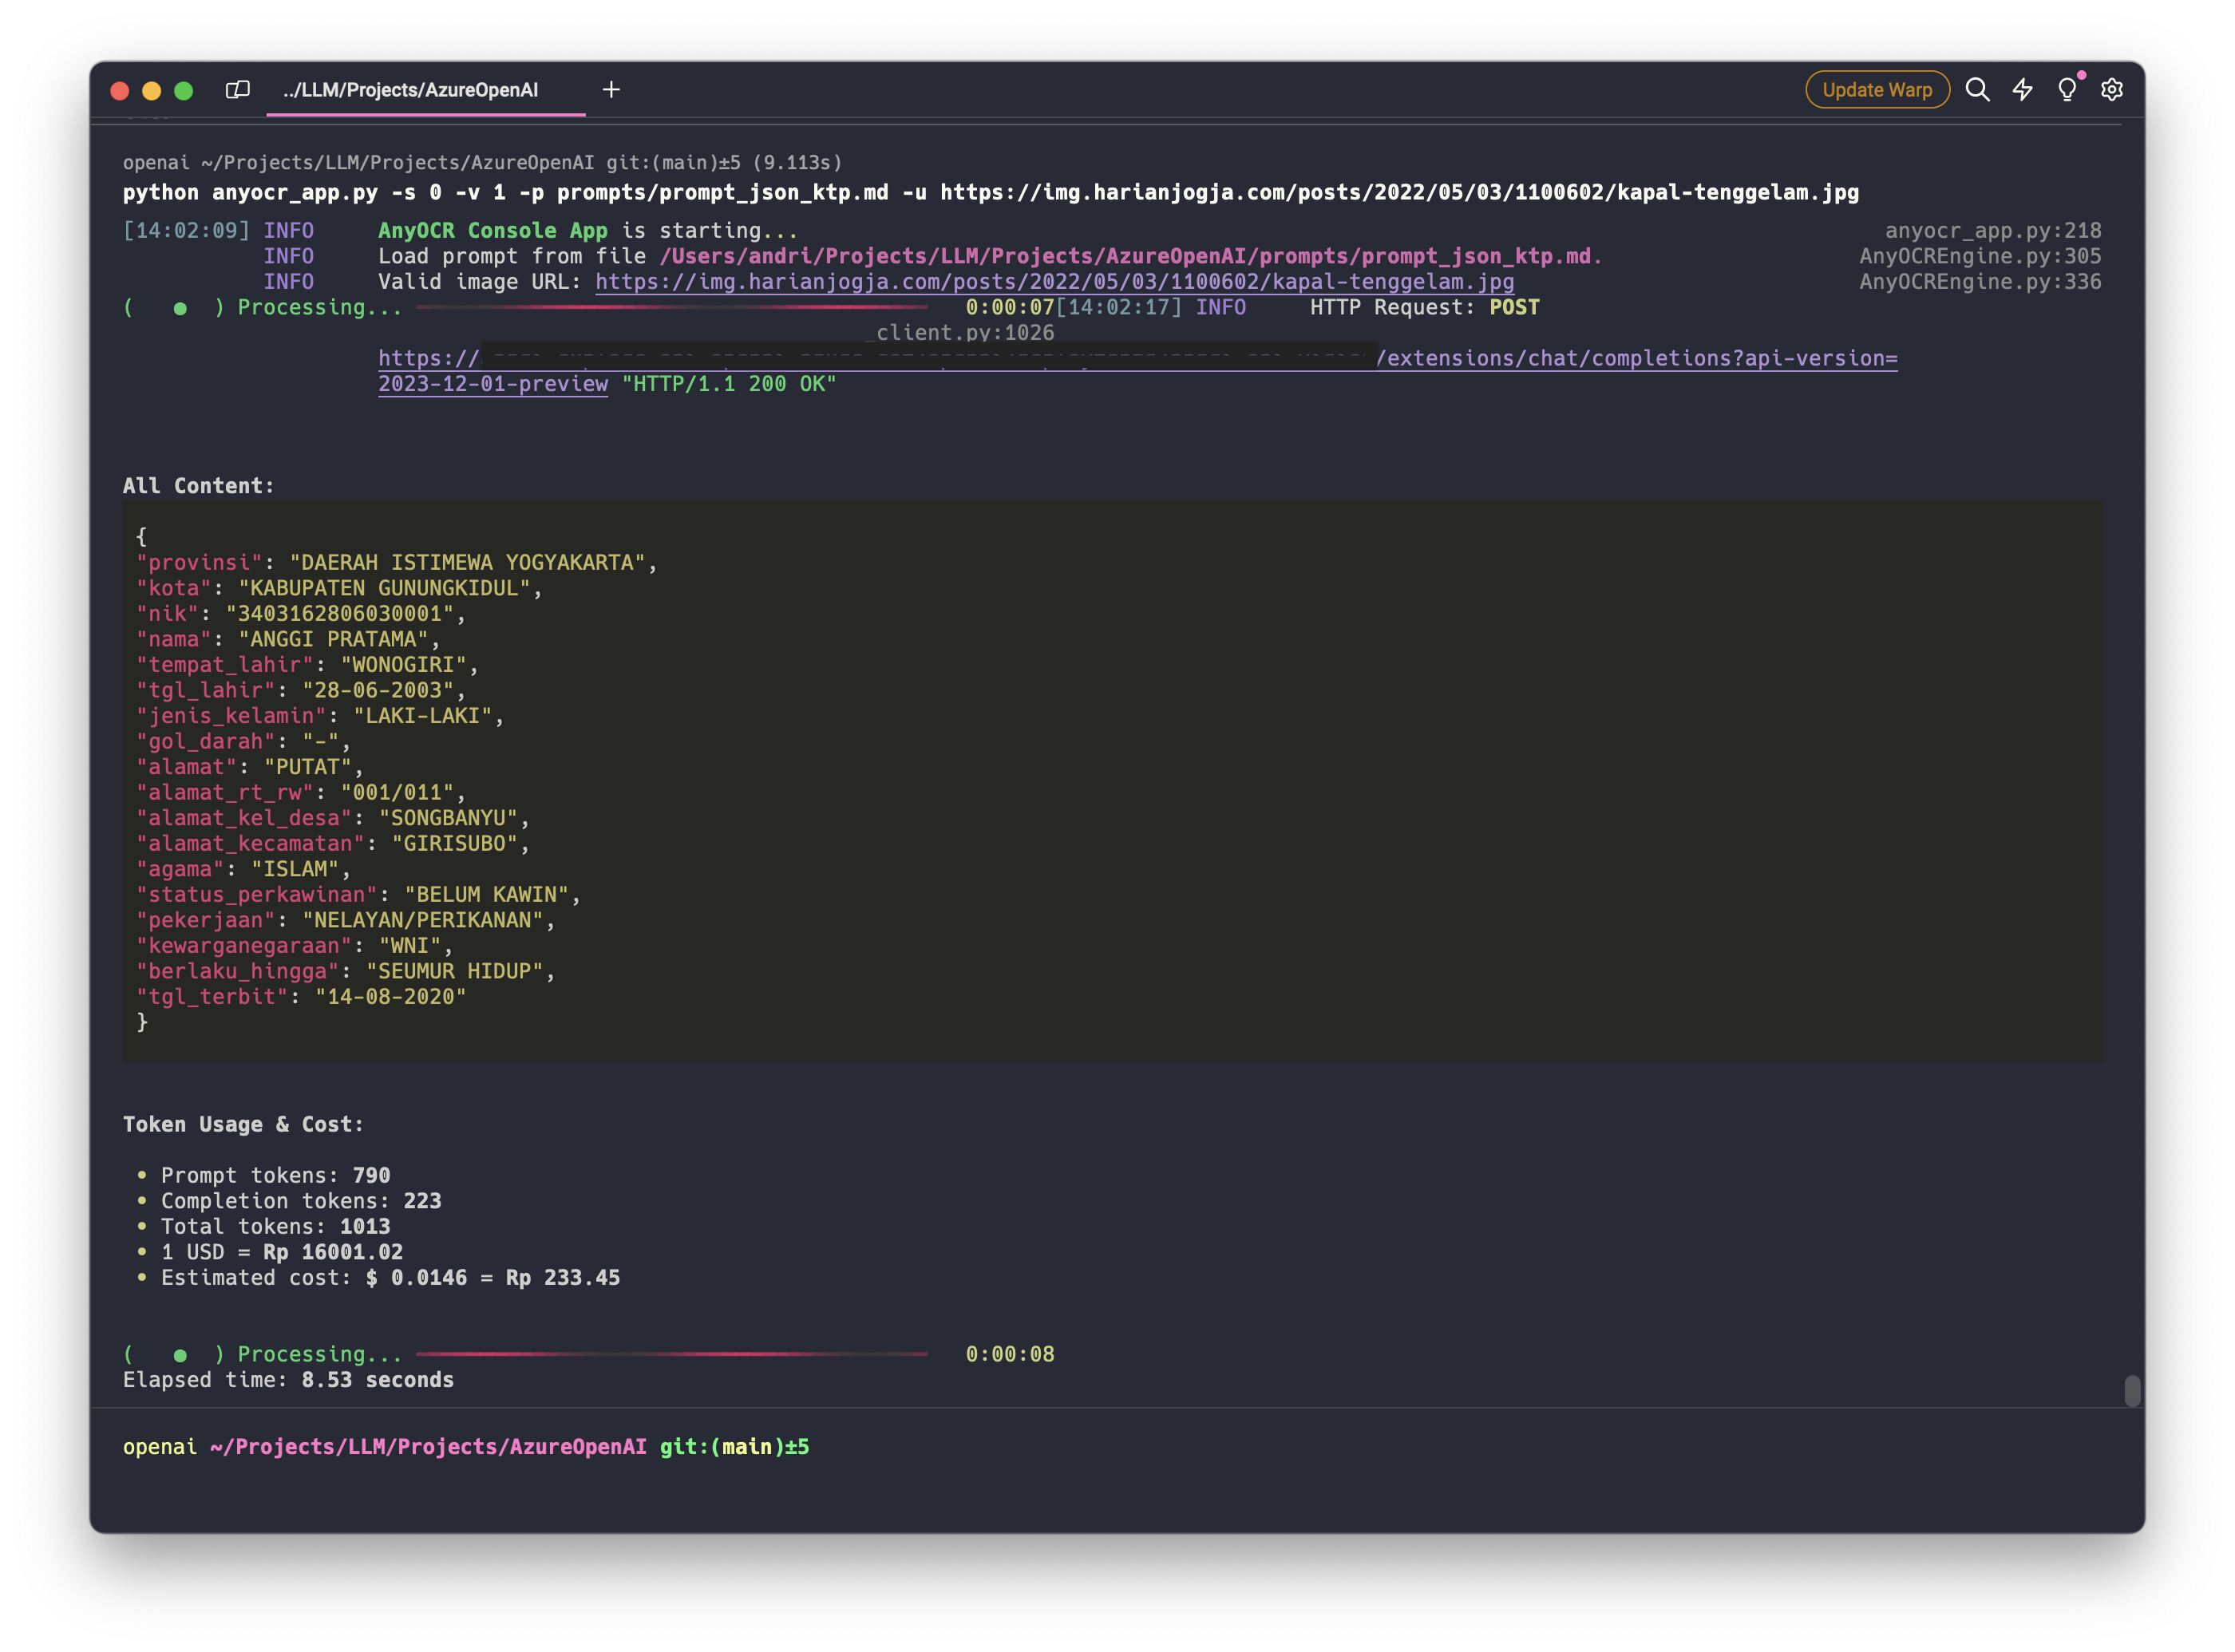The height and width of the screenshot is (1652, 2235).
Task: Open the harianjogja kapal-tenggelam.jpg image link
Action: pos(1054,282)
